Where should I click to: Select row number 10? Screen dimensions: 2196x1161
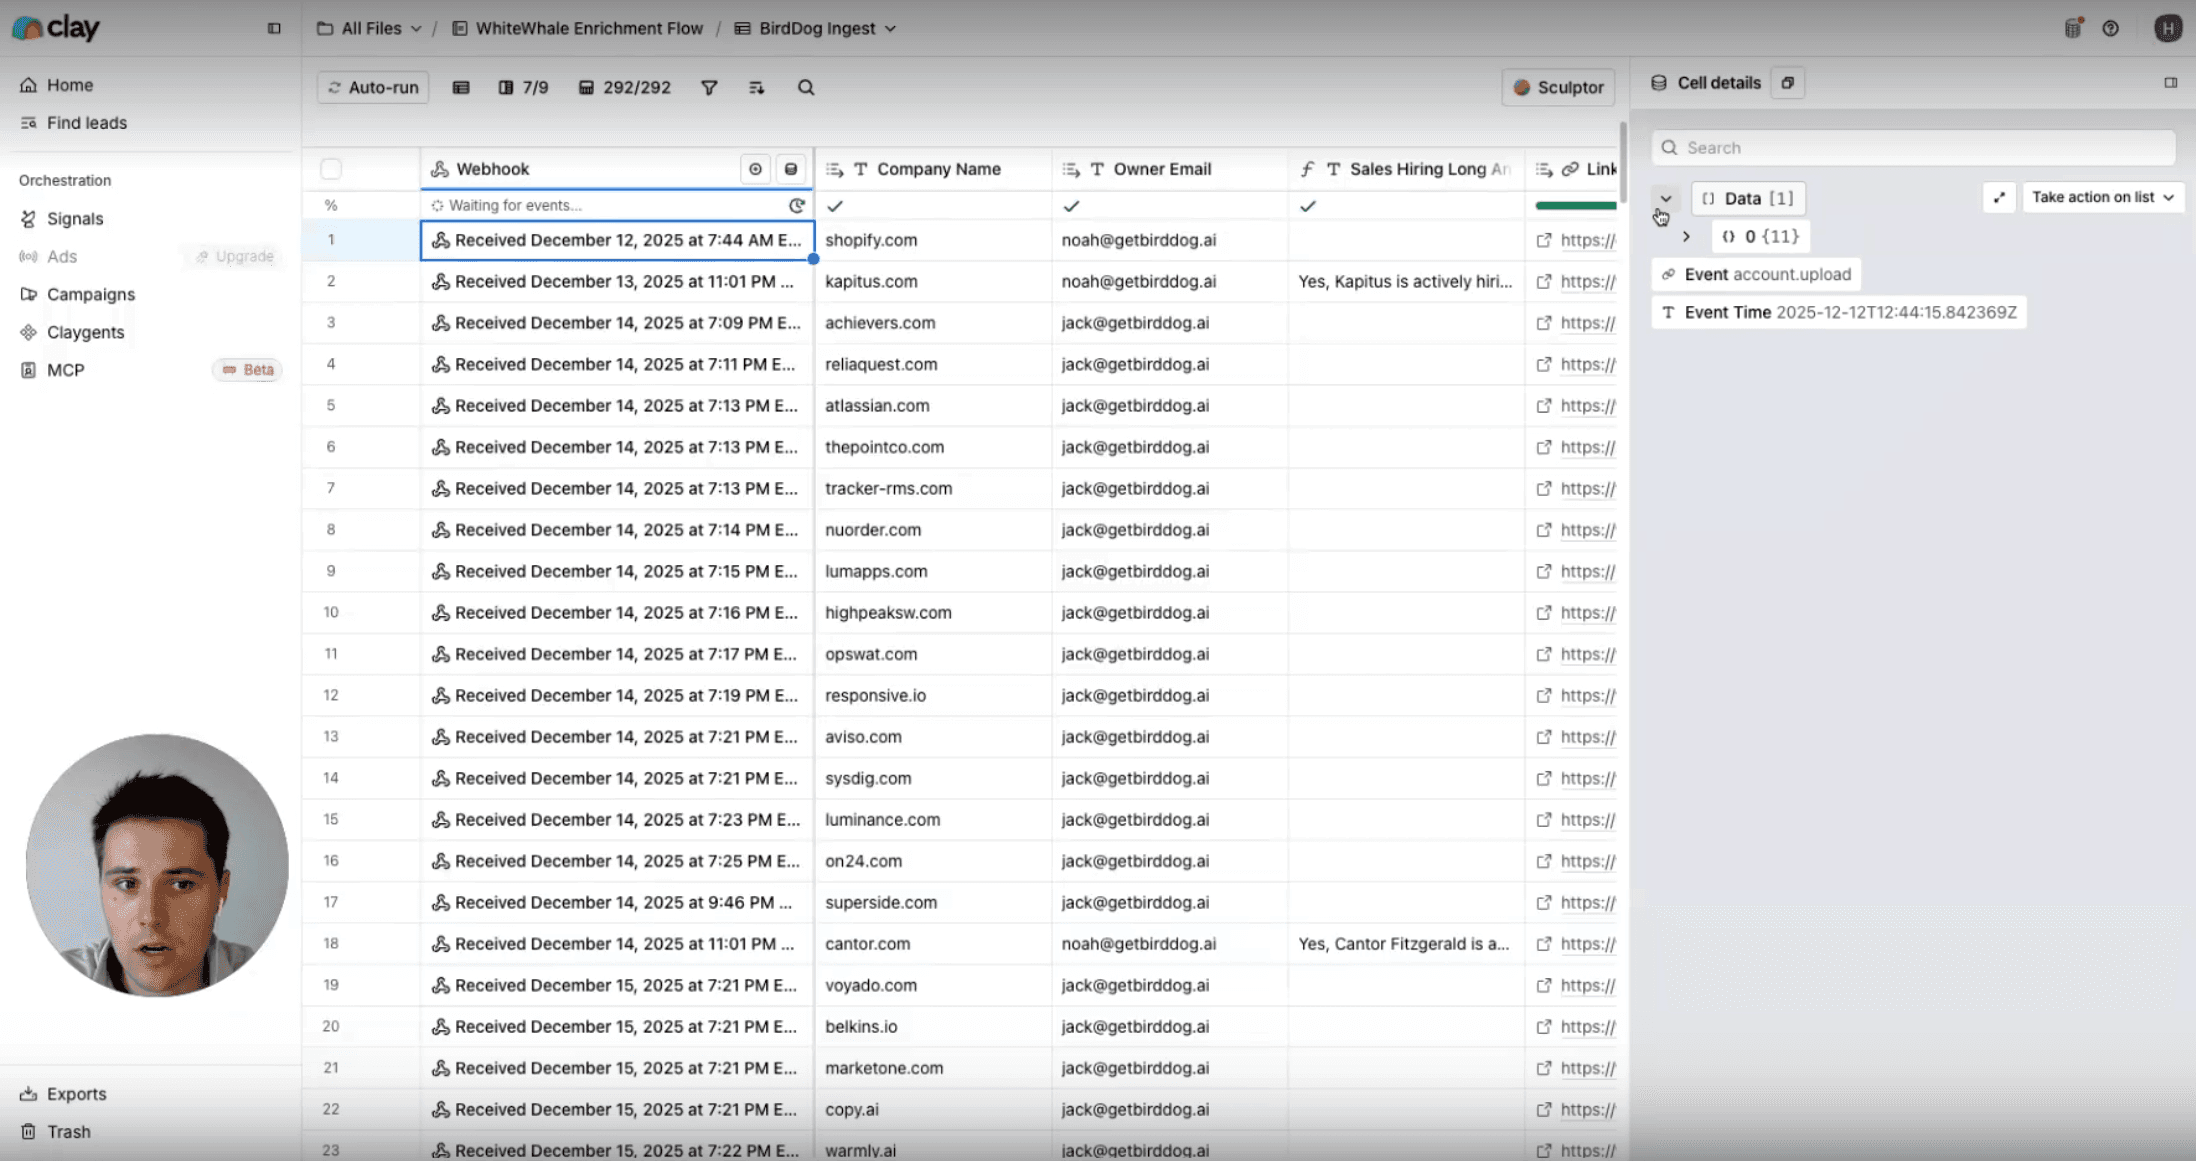click(x=331, y=613)
